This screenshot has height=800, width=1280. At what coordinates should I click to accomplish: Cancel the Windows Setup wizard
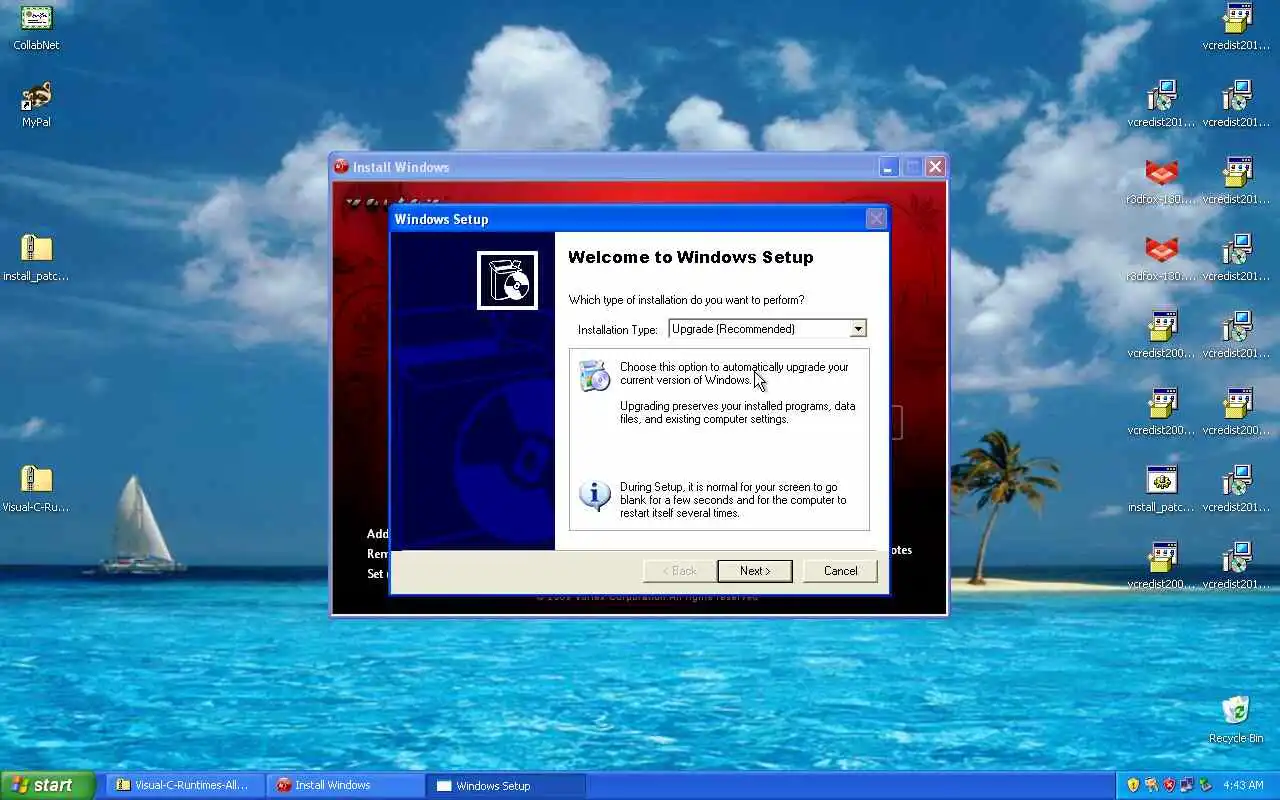tap(840, 571)
